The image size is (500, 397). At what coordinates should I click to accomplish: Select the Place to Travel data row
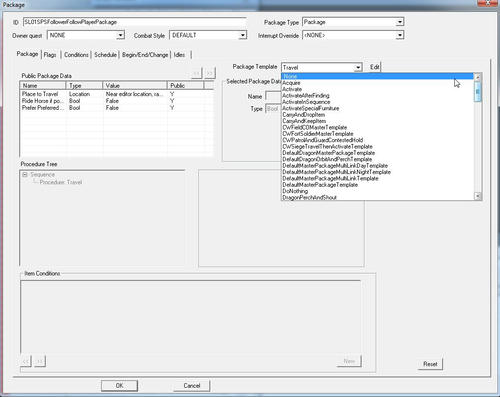click(x=117, y=94)
